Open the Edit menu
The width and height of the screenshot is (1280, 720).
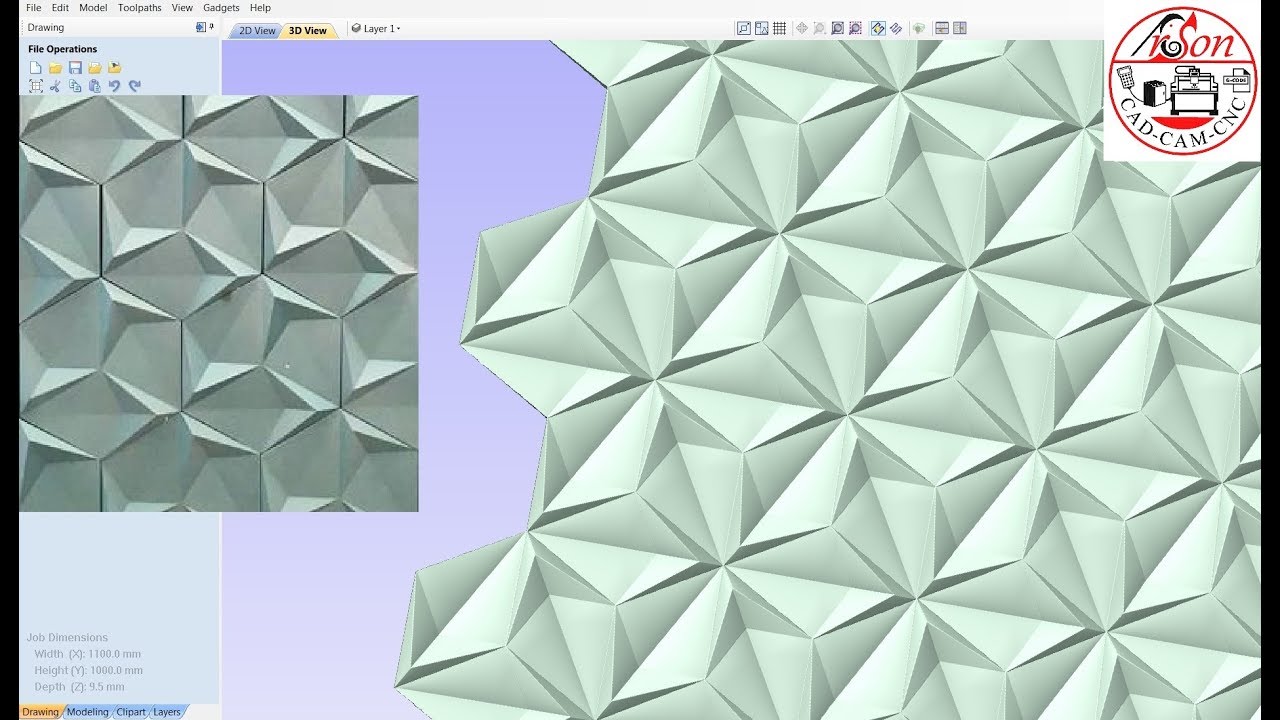point(60,8)
